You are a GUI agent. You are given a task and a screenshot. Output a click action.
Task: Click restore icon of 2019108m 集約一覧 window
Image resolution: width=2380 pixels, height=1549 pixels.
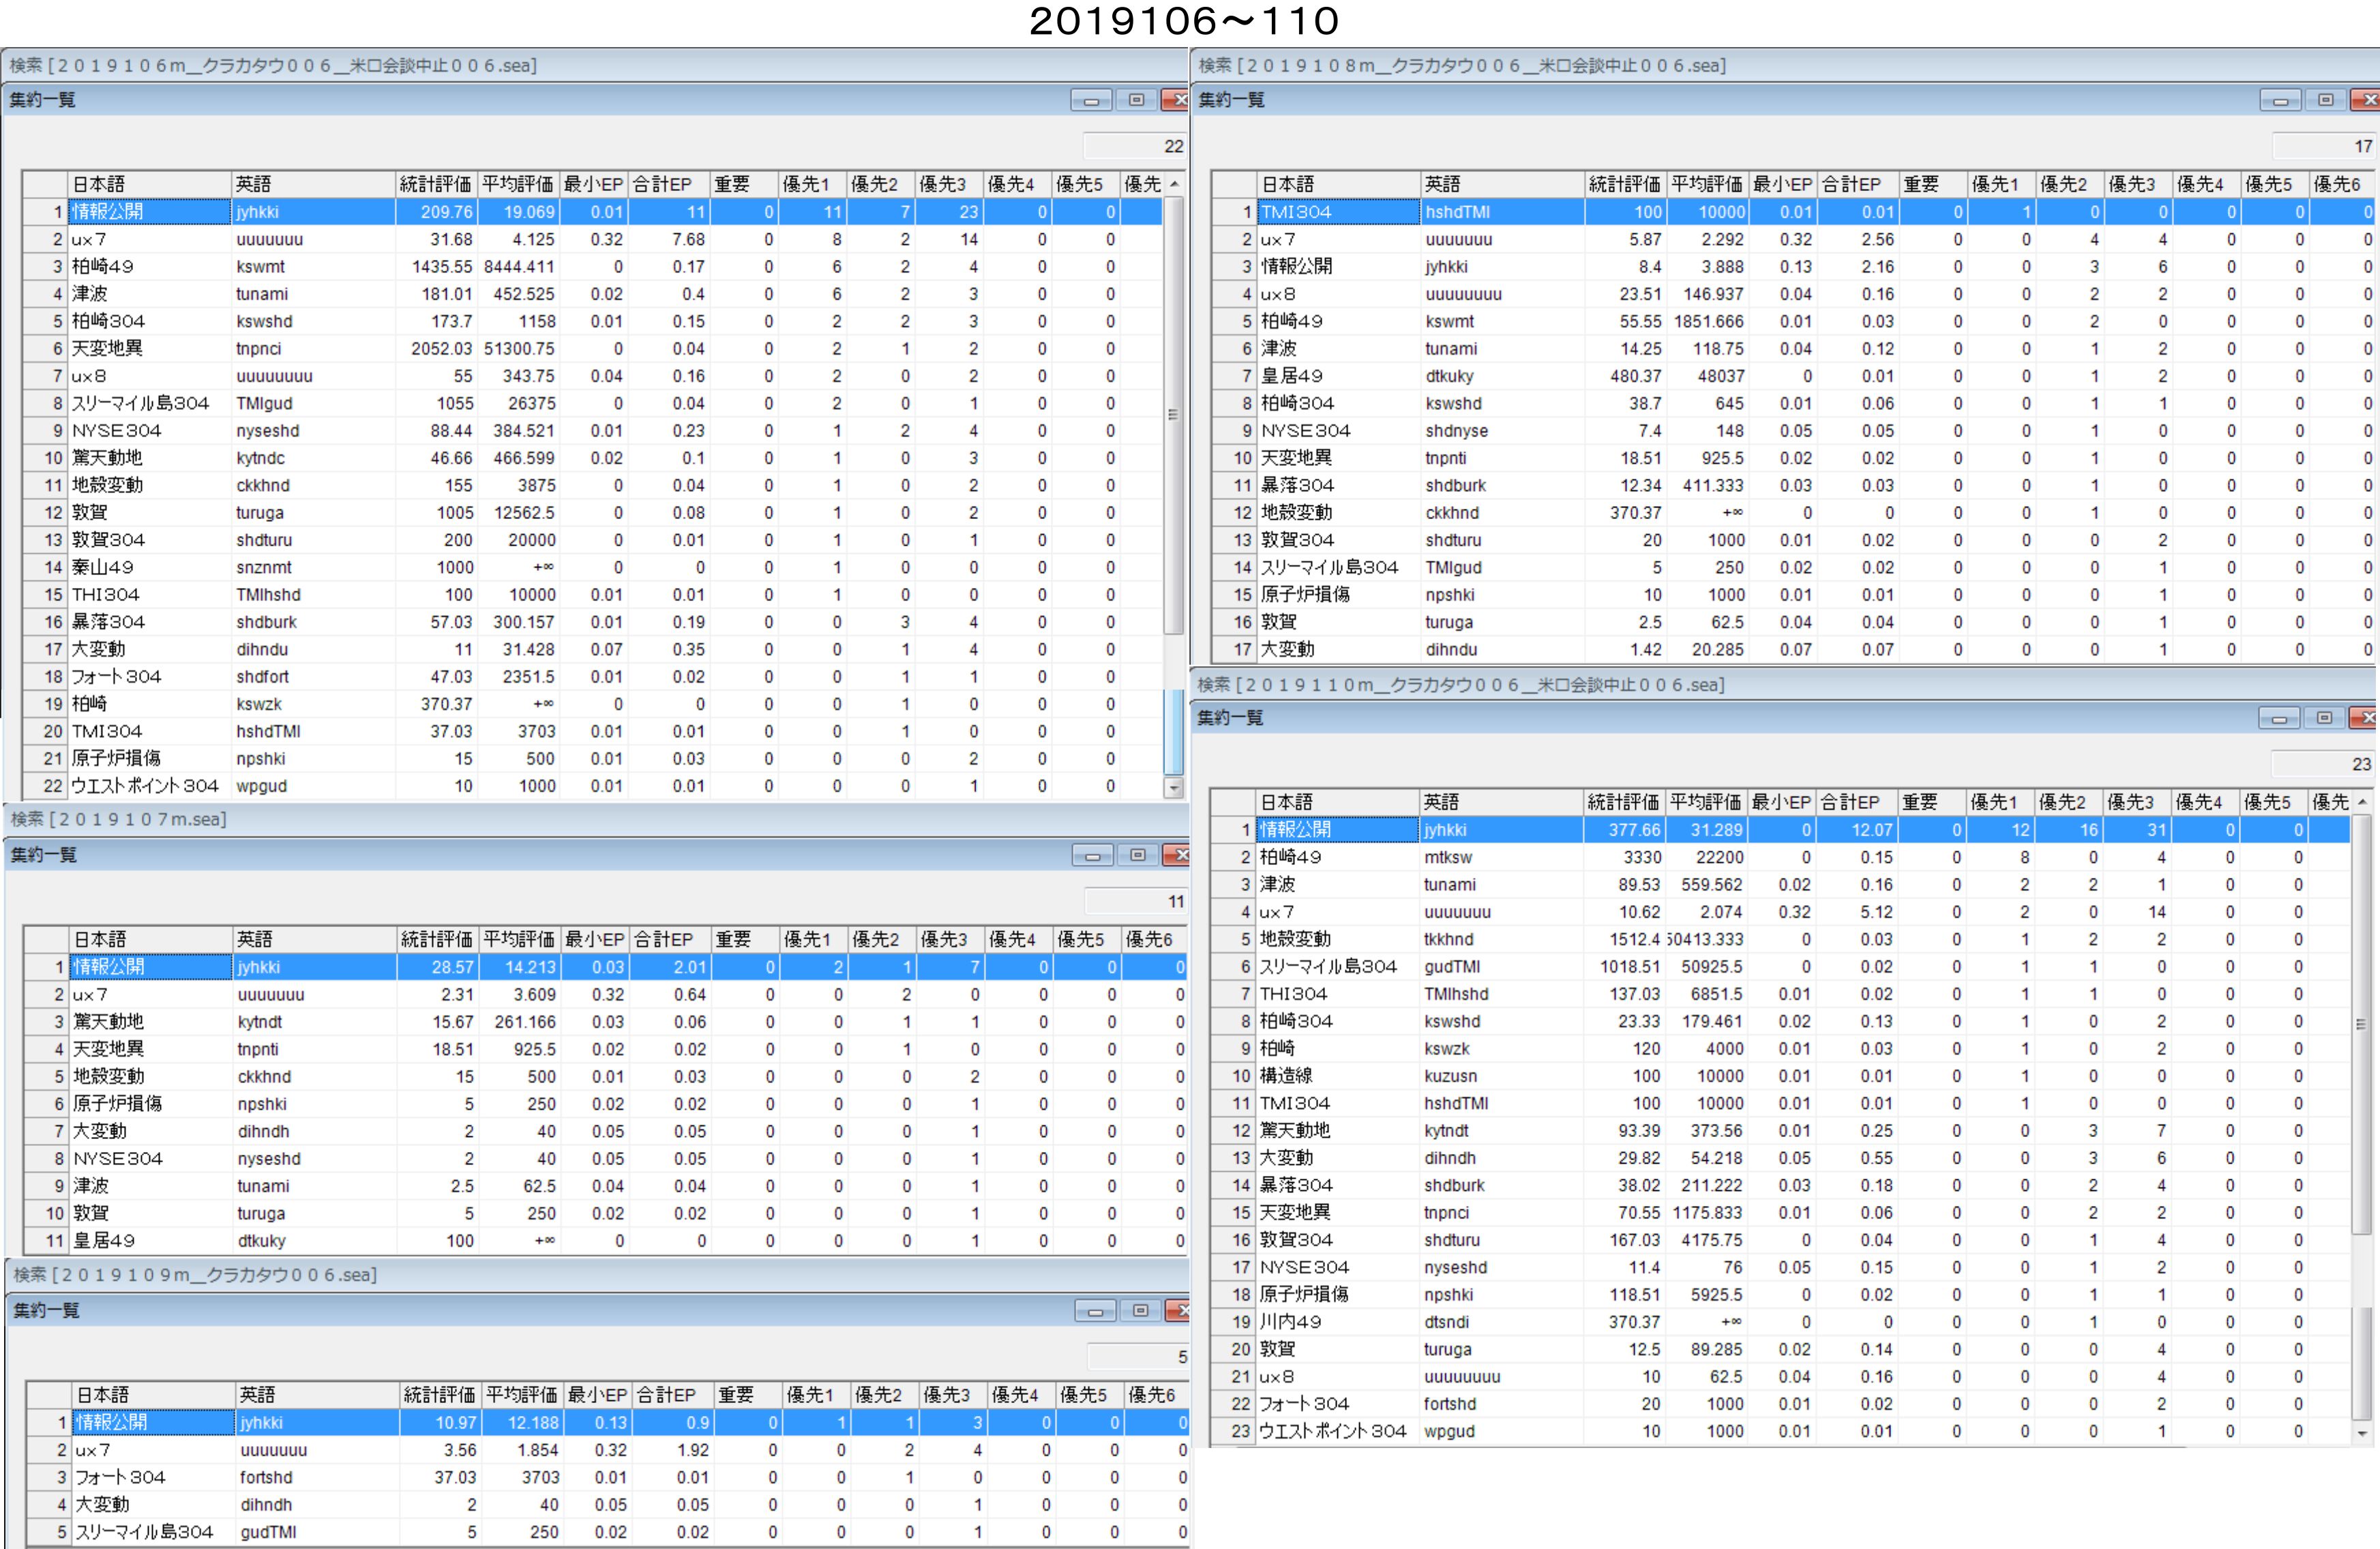[x=2325, y=100]
